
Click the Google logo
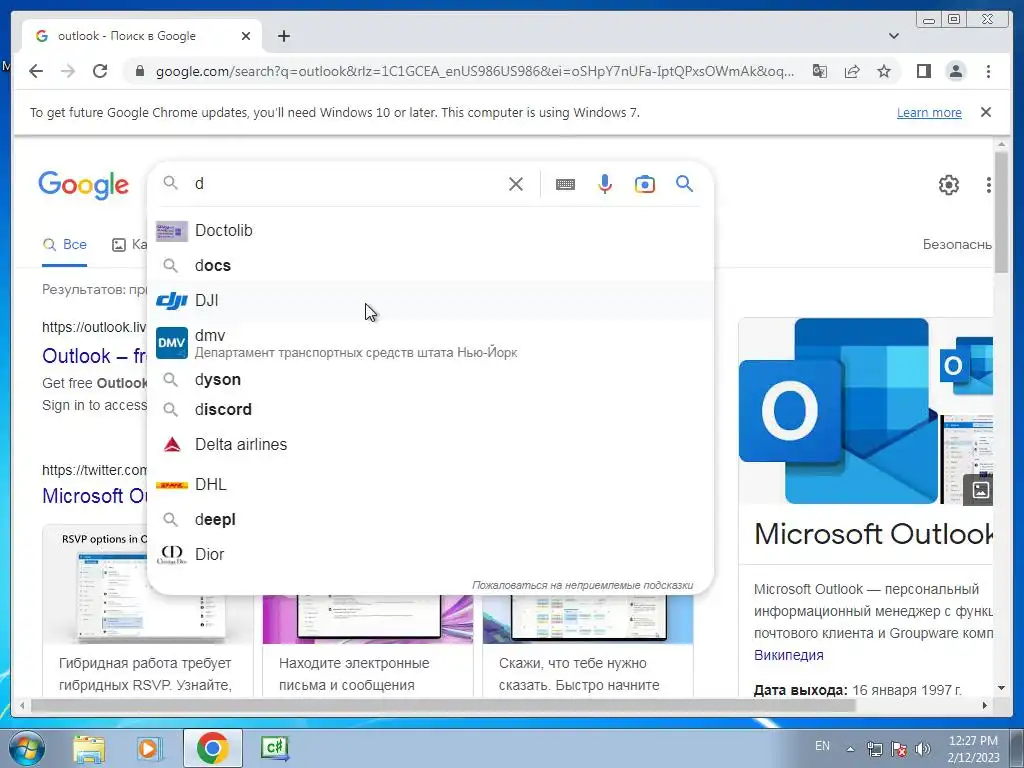(x=84, y=185)
